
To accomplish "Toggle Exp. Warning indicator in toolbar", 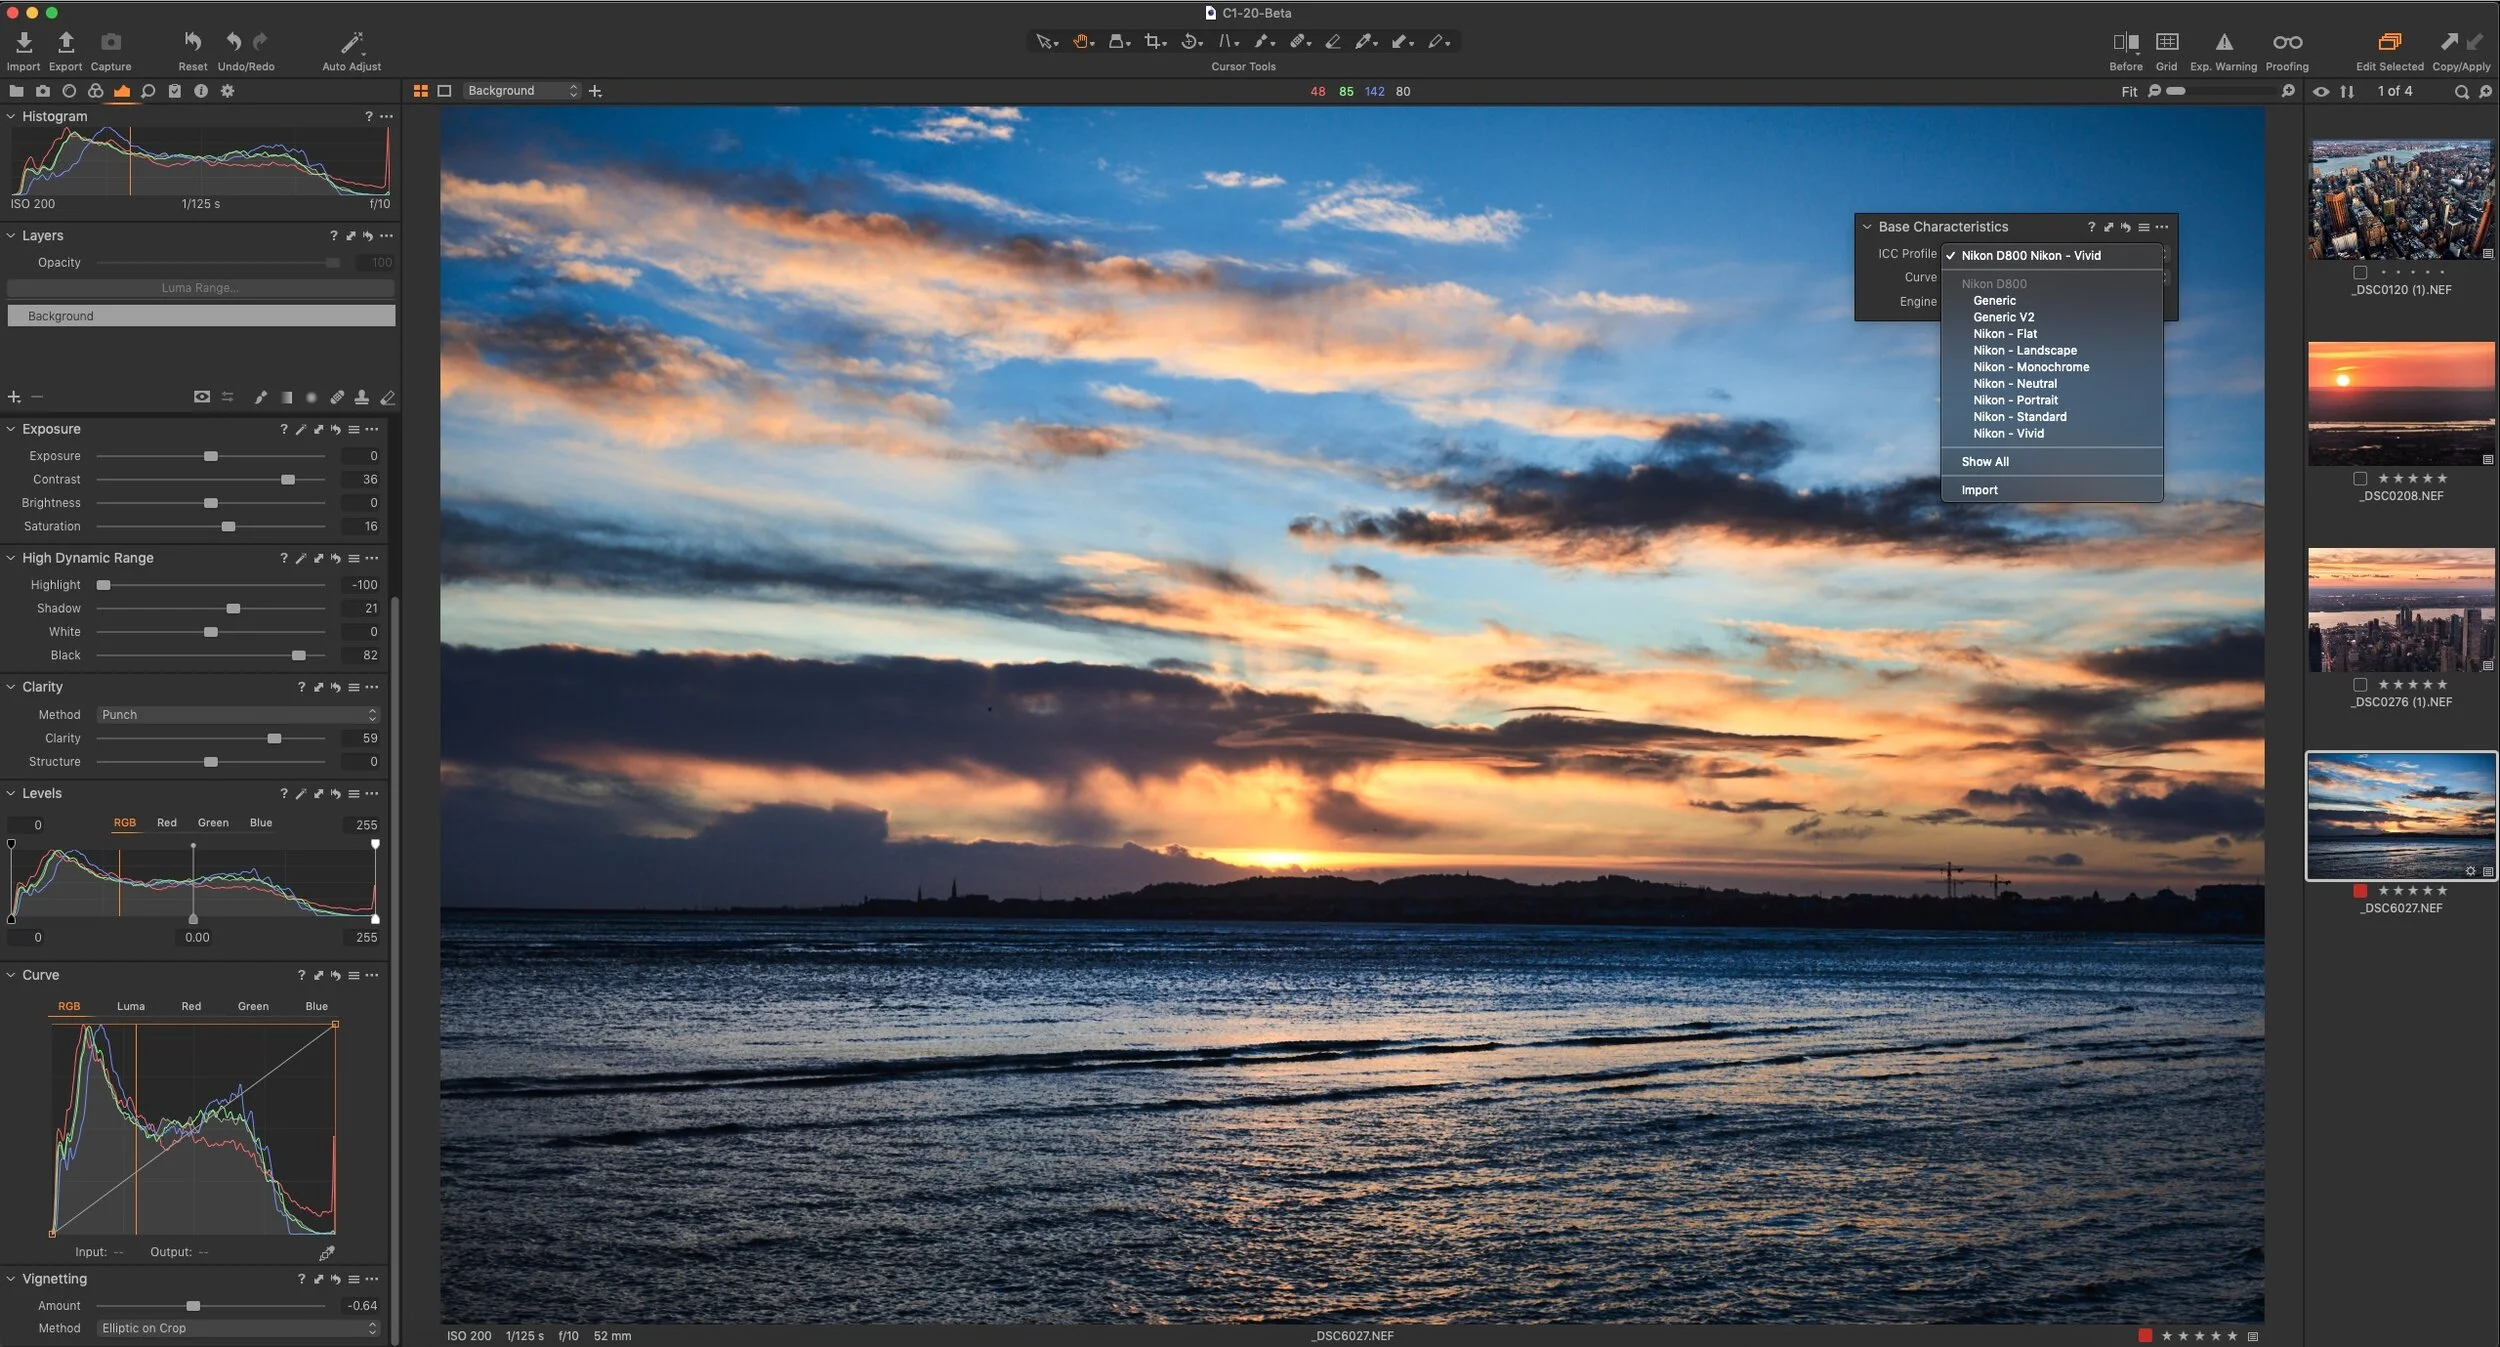I will click(x=2220, y=40).
